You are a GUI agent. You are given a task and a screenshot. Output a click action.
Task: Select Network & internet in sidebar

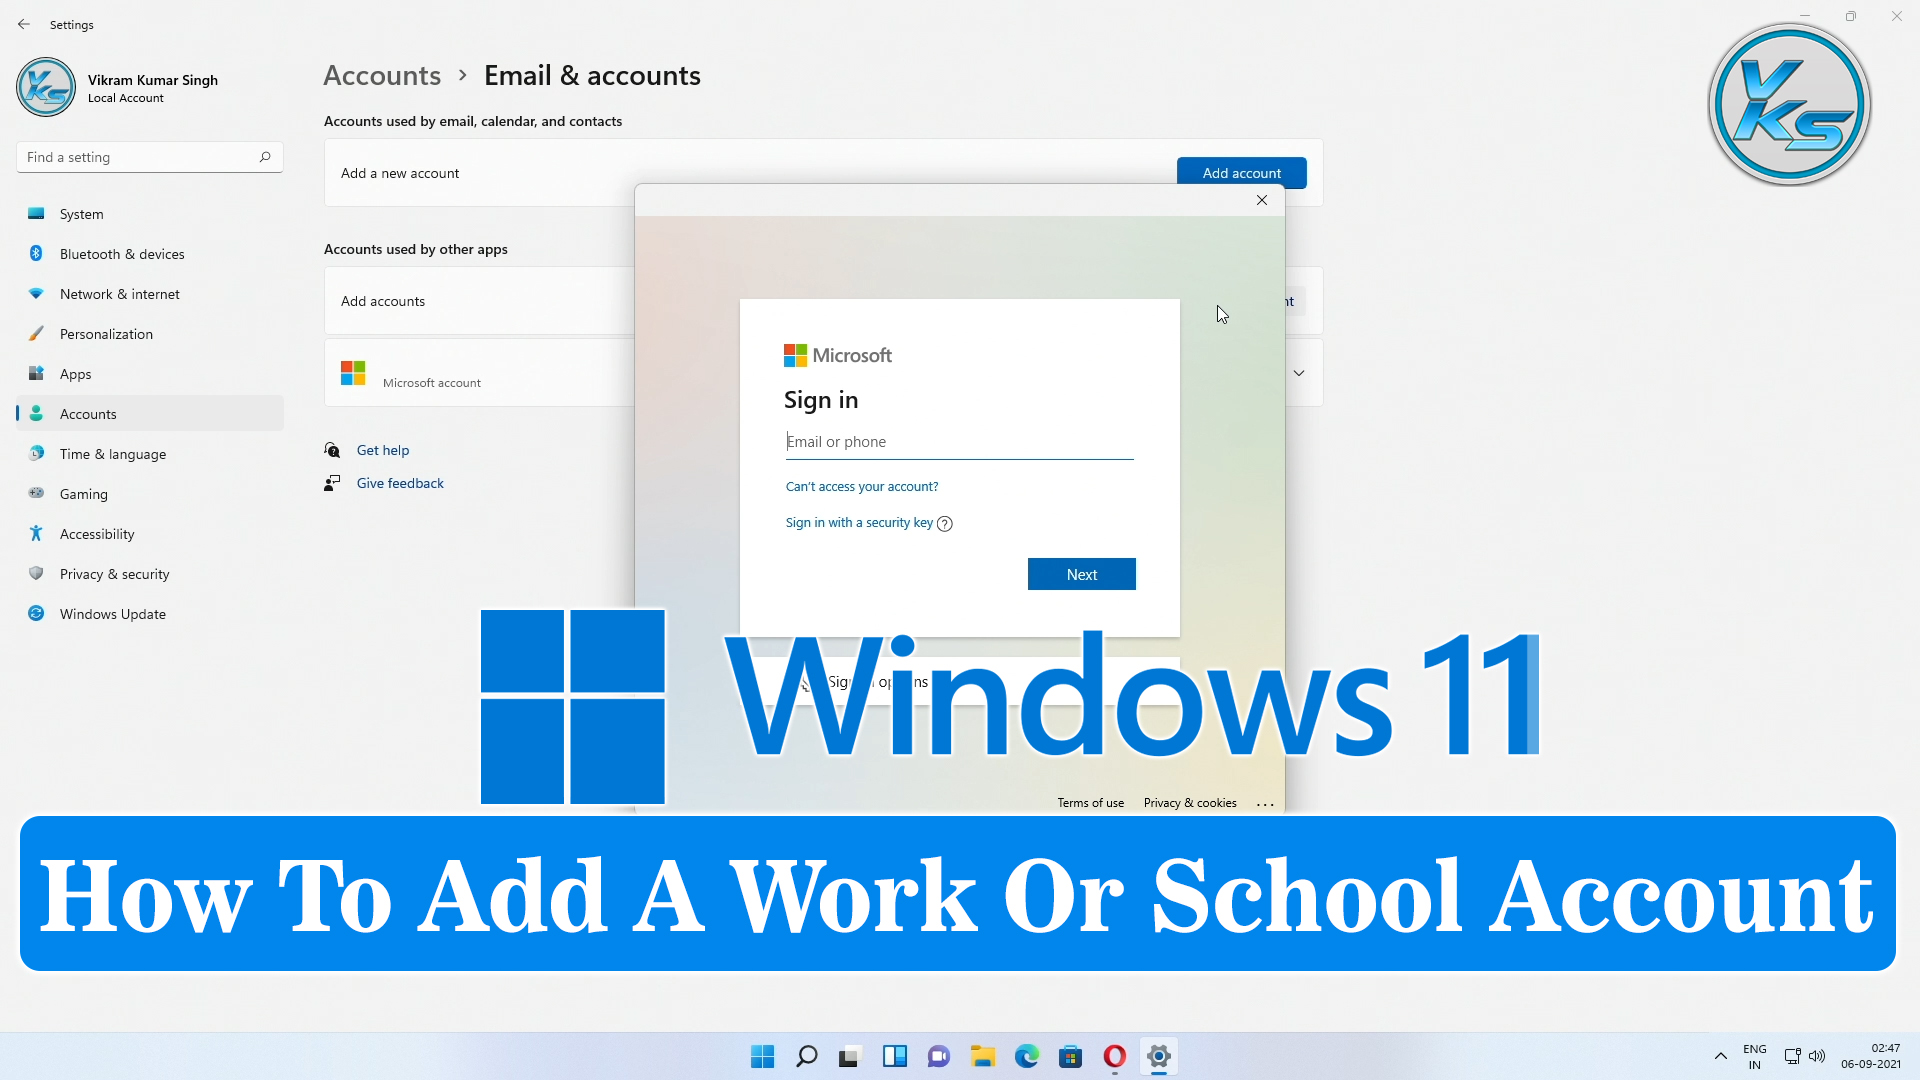pos(150,294)
